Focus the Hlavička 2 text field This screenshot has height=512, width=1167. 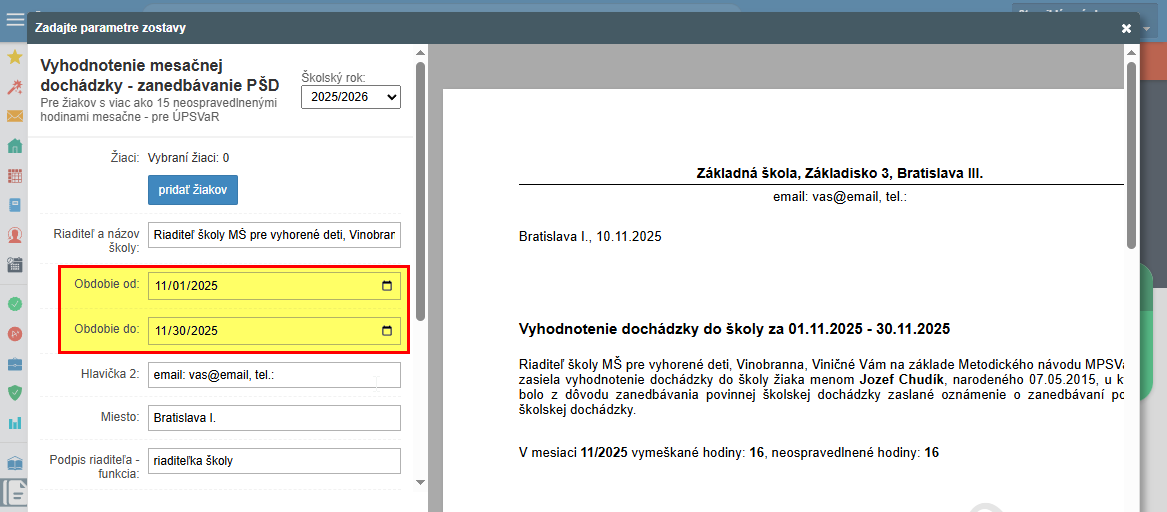pos(273,375)
